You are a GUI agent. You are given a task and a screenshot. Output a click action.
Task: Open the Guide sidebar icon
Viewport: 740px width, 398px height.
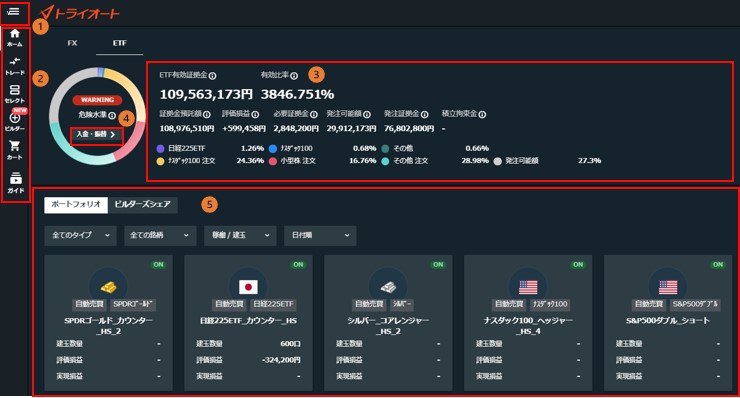(16, 182)
